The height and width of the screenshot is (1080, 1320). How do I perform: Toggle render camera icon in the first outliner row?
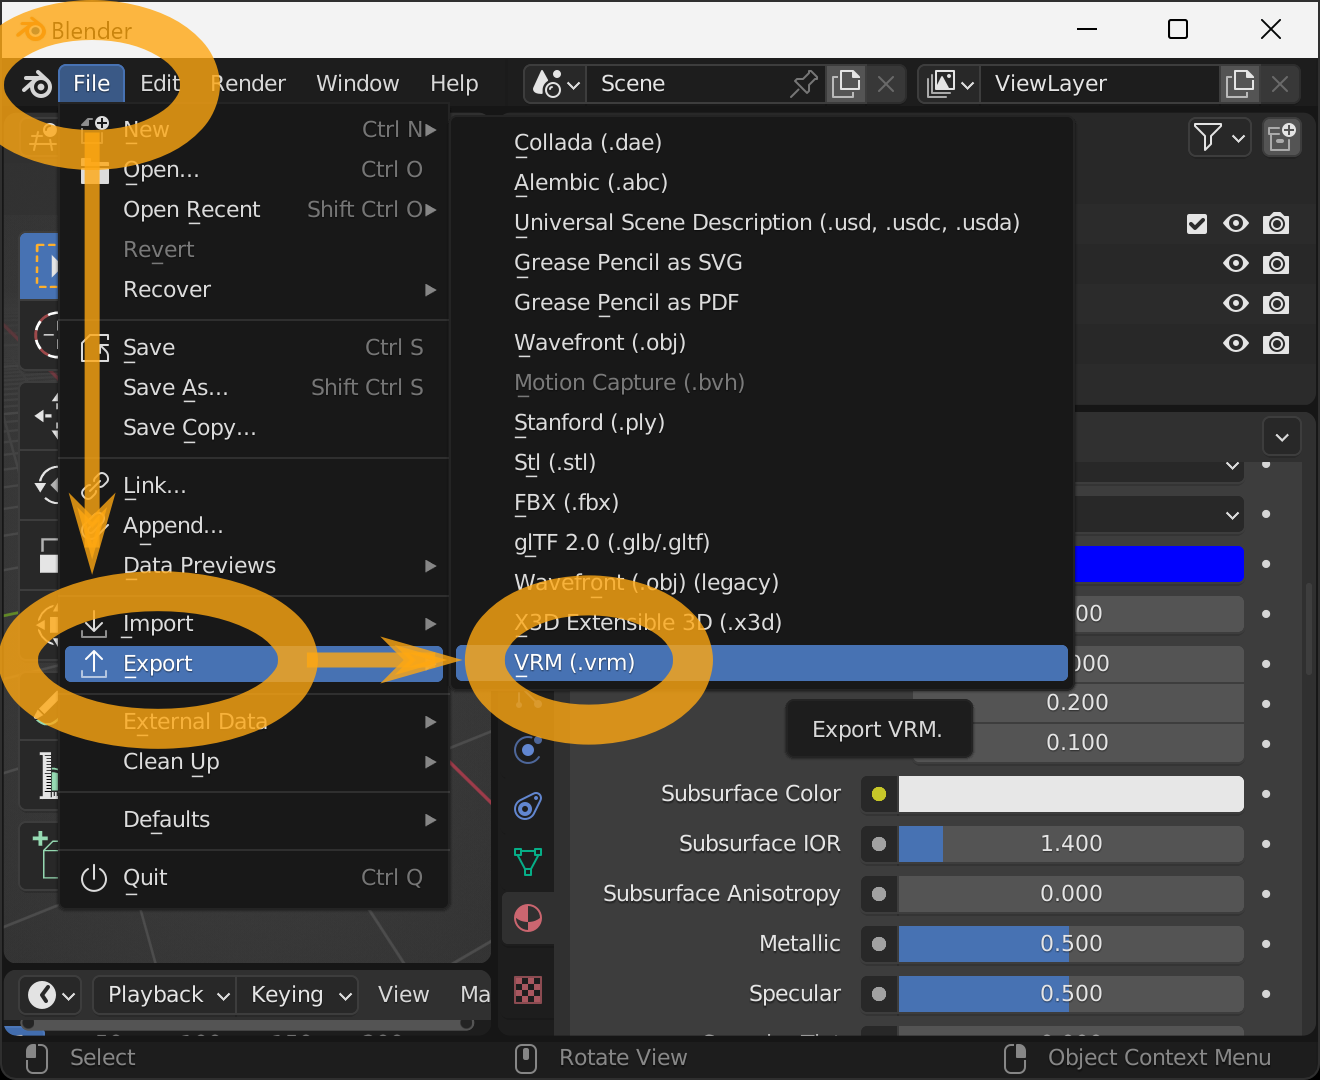click(x=1276, y=224)
